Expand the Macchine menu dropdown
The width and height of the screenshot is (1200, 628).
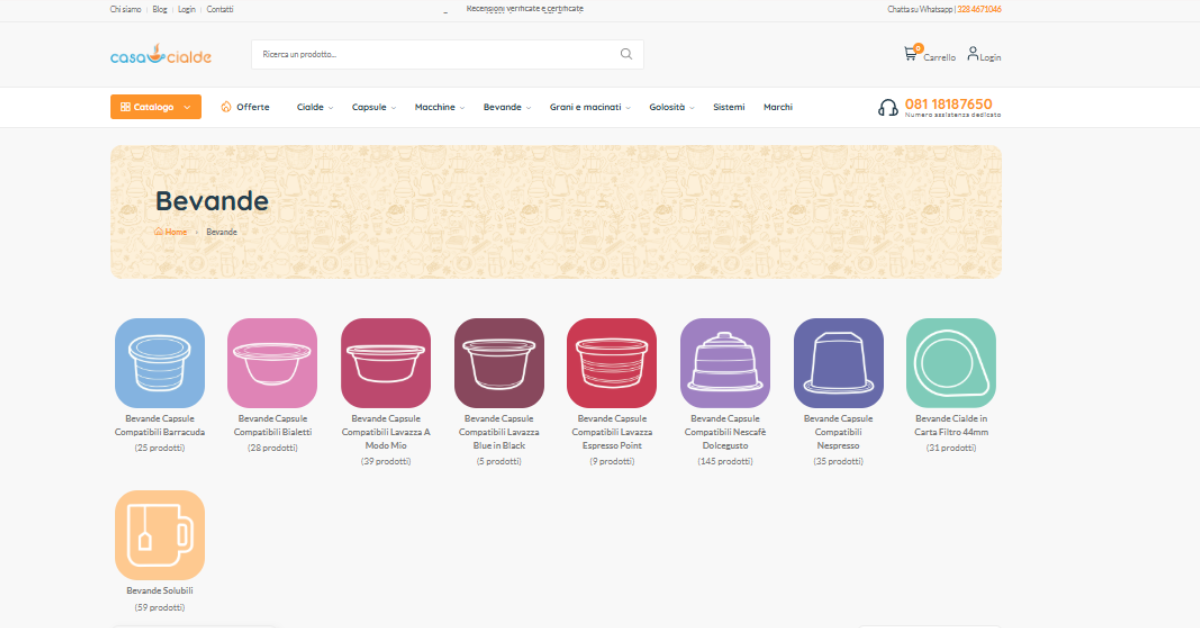[440, 107]
